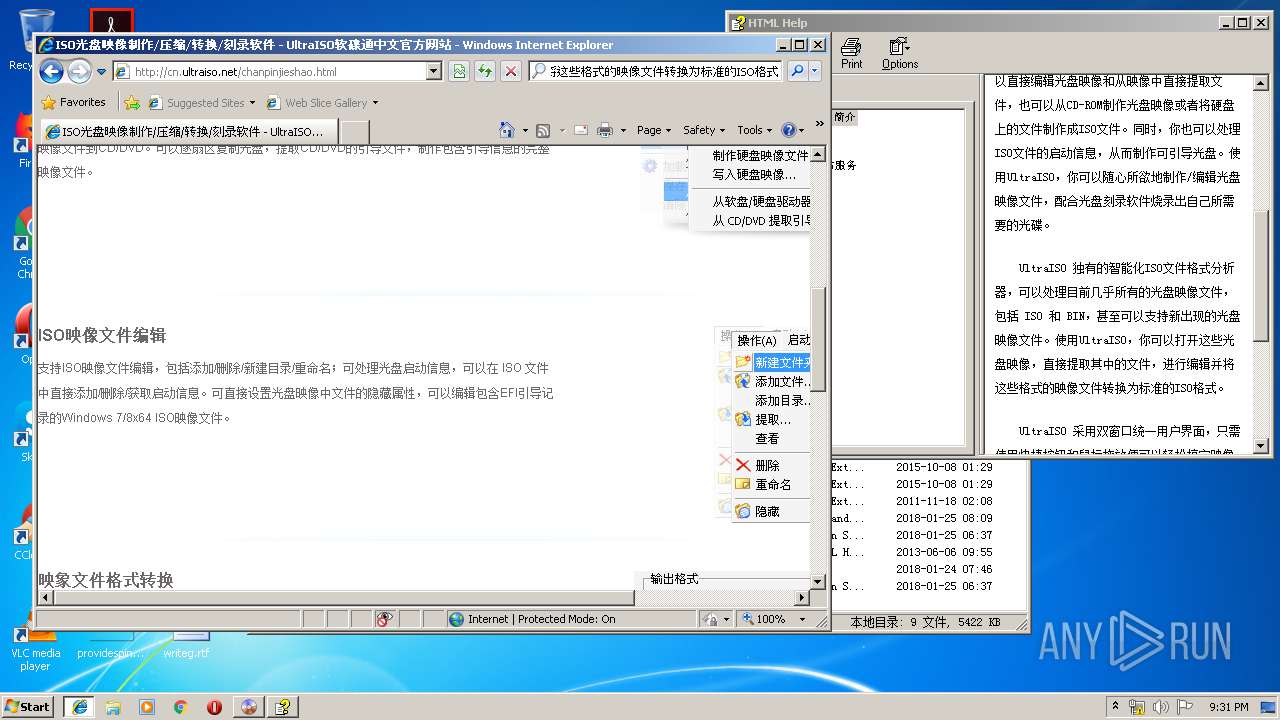This screenshot has height=720, width=1280.
Task: Open the Favorites button
Action: pos(73,102)
